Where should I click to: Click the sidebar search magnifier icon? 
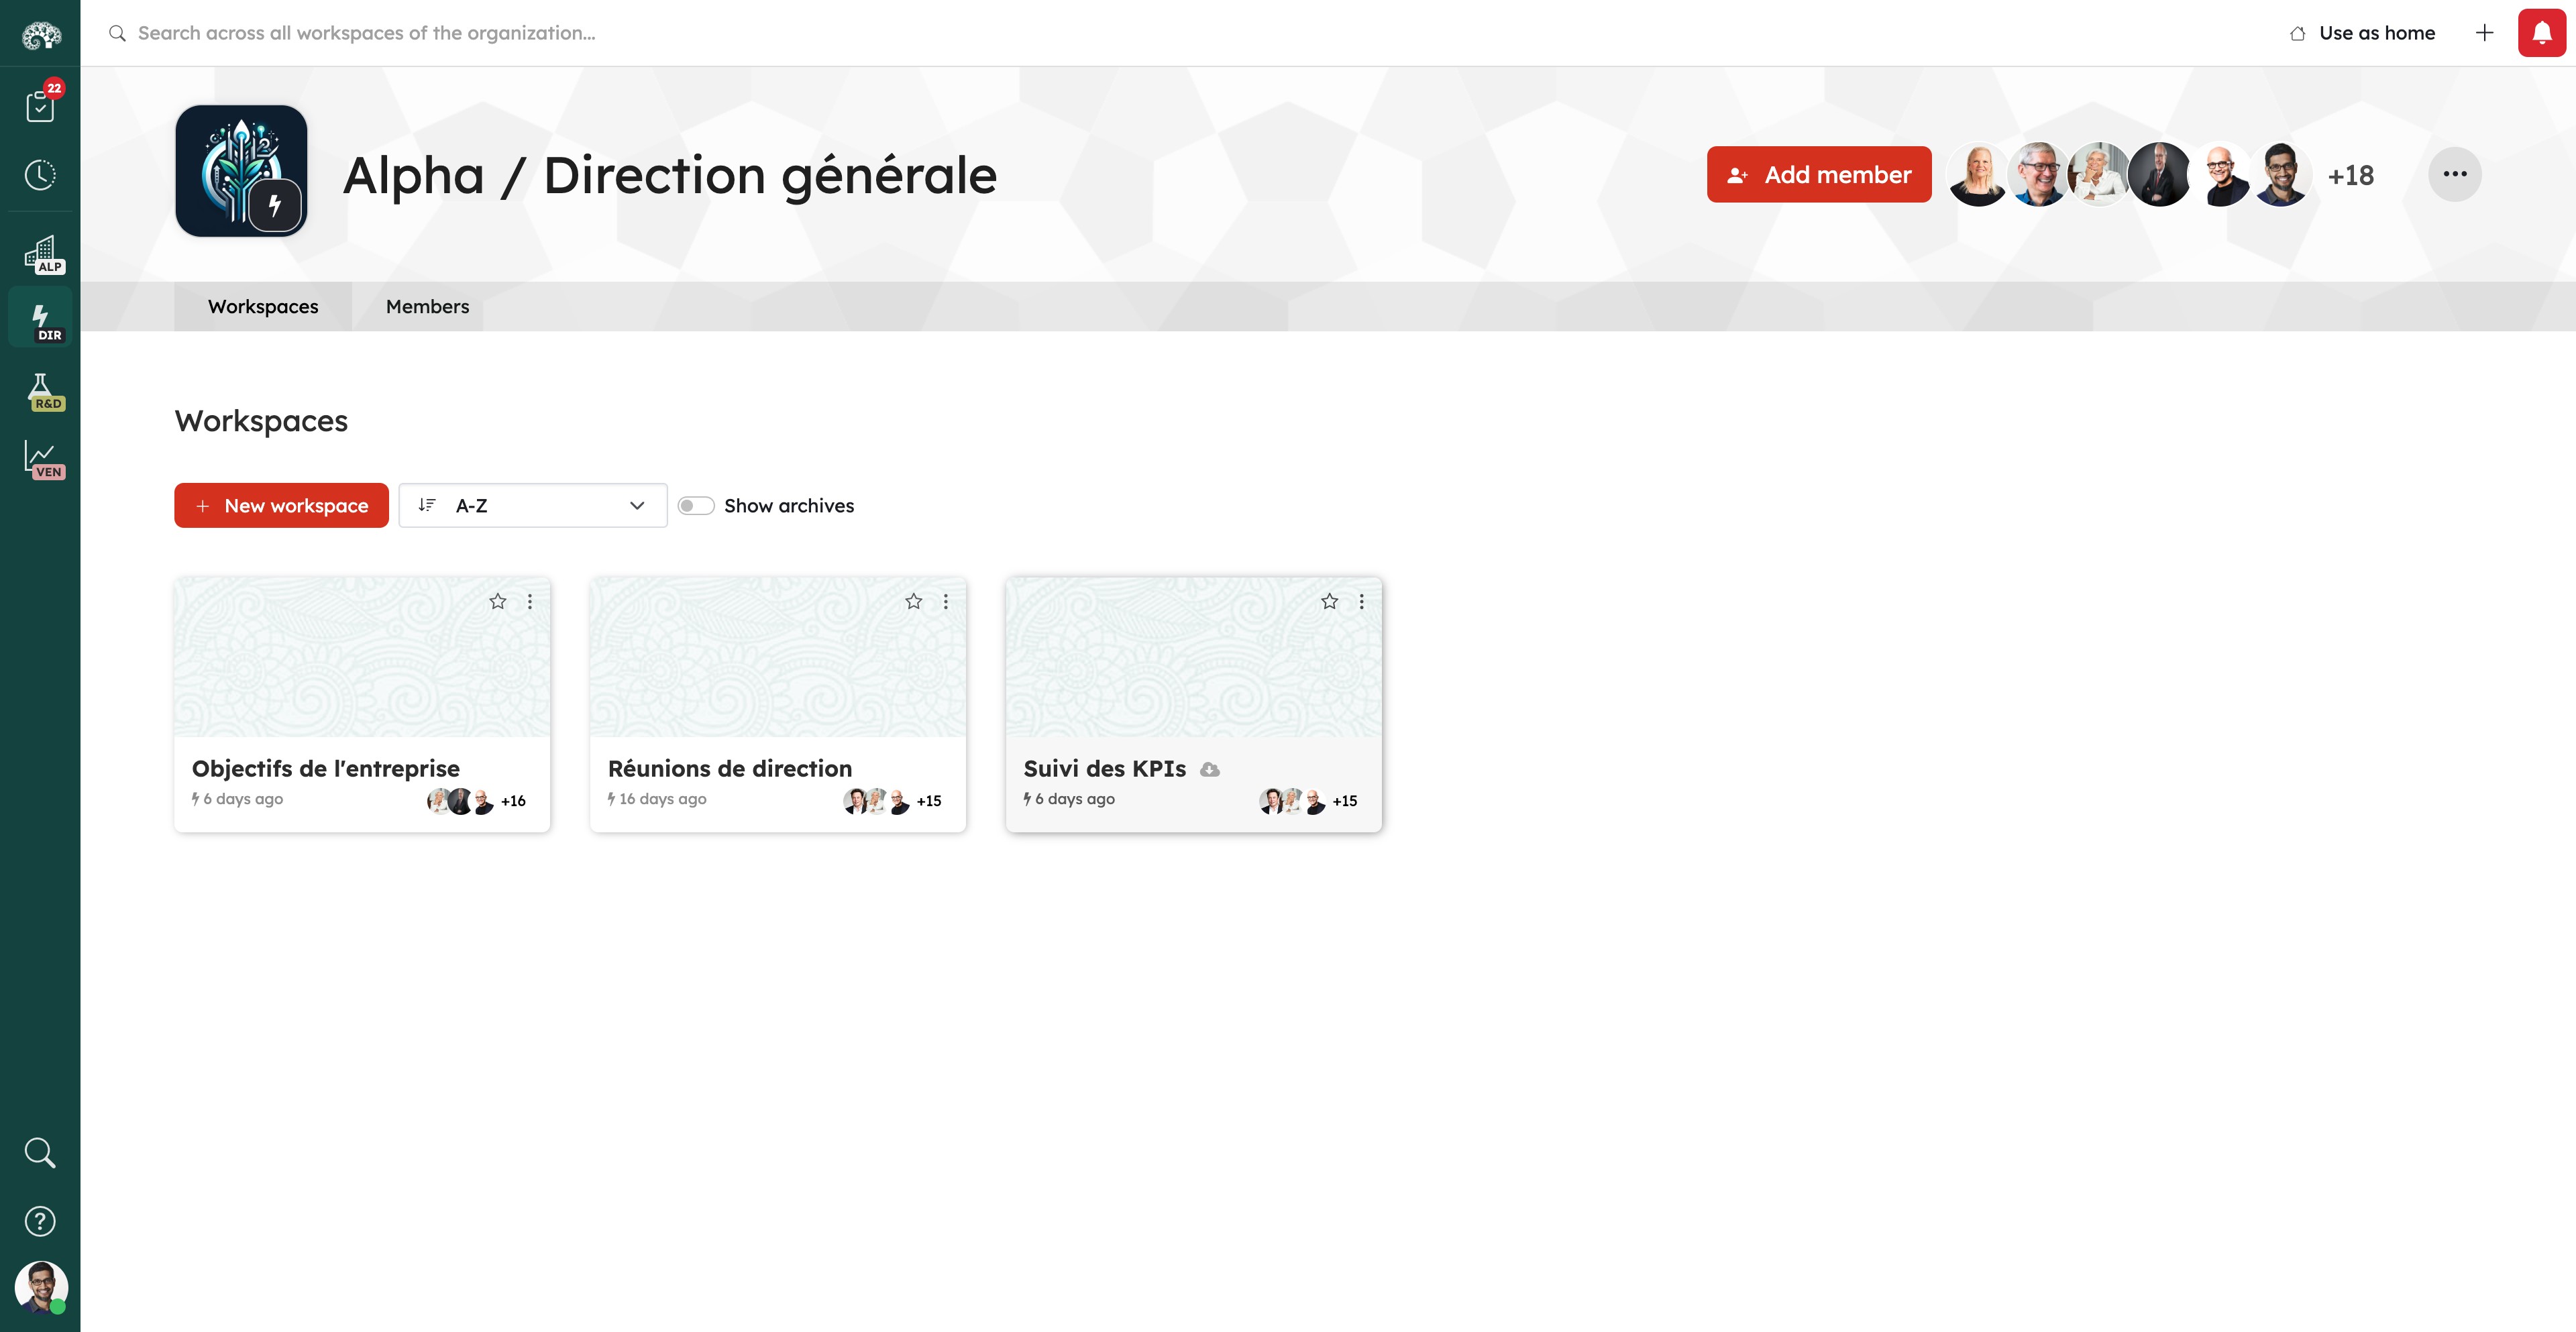tap(40, 1152)
